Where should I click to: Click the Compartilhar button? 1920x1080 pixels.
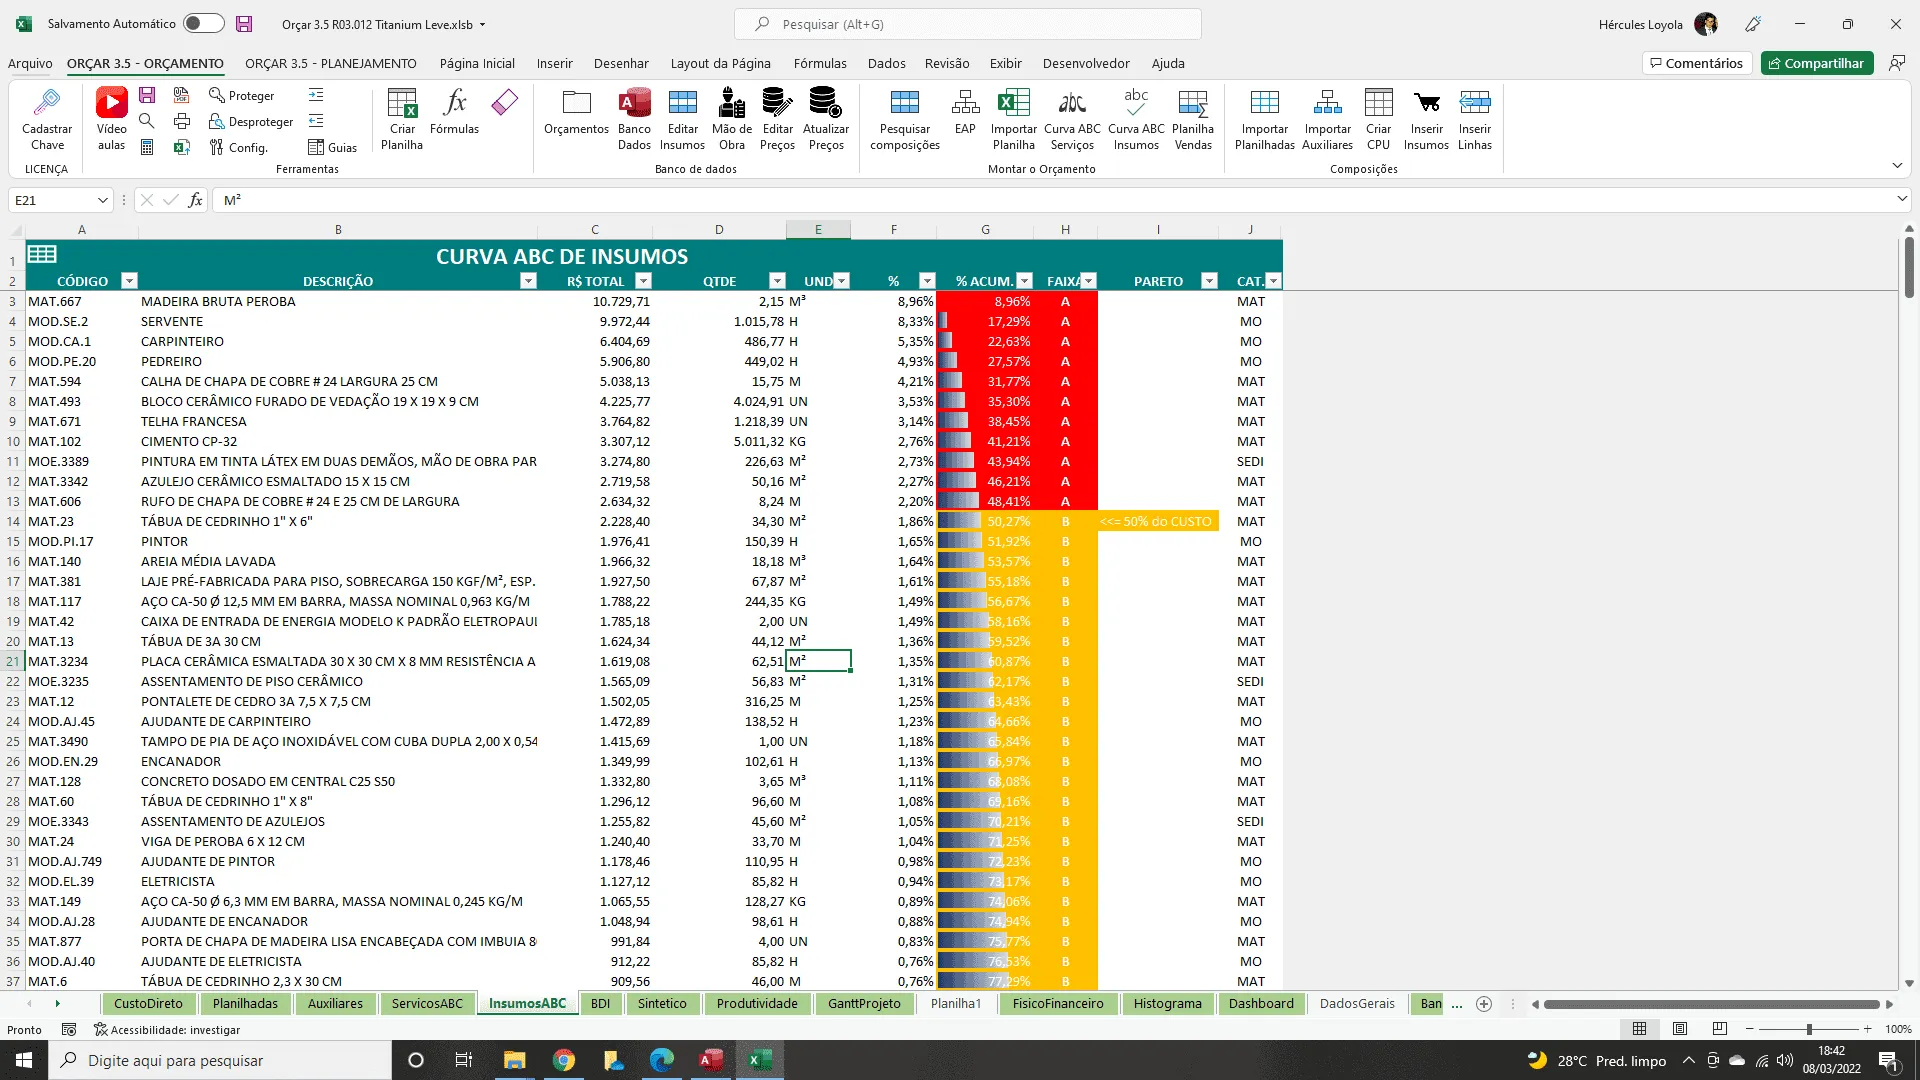click(x=1817, y=63)
